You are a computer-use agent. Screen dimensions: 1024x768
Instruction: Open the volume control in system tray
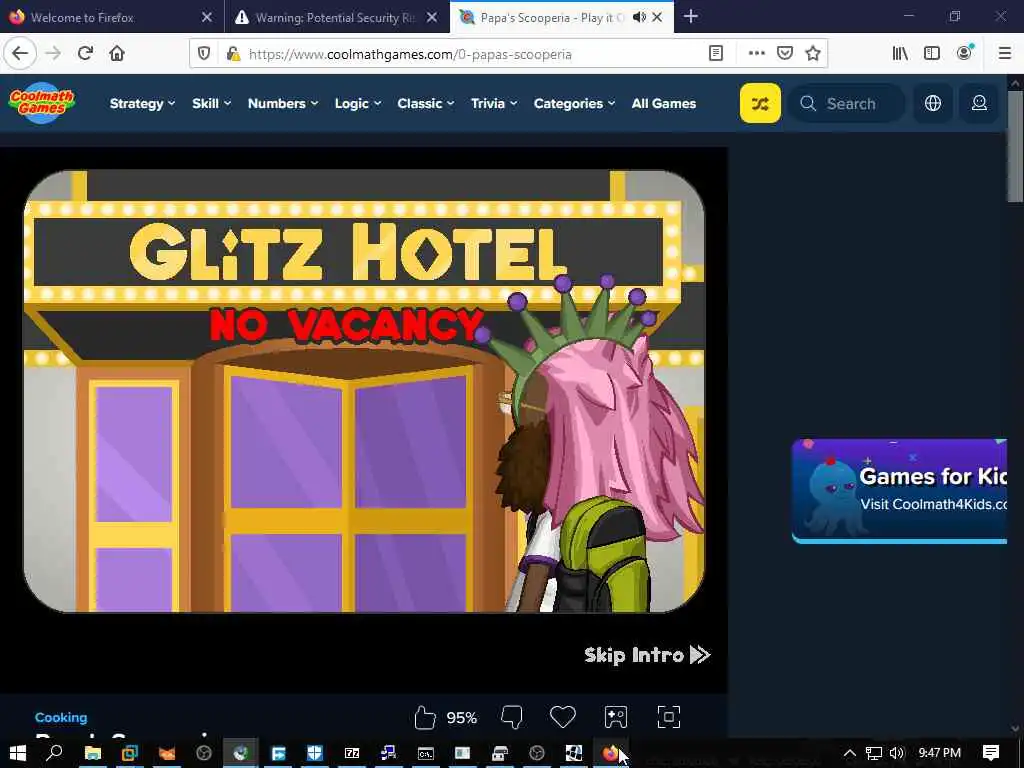pos(897,753)
